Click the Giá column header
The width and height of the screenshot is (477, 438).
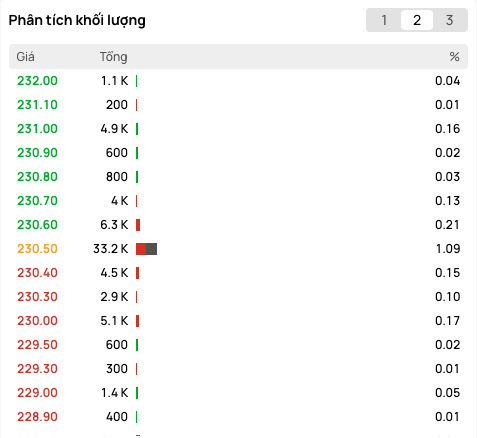click(x=25, y=57)
